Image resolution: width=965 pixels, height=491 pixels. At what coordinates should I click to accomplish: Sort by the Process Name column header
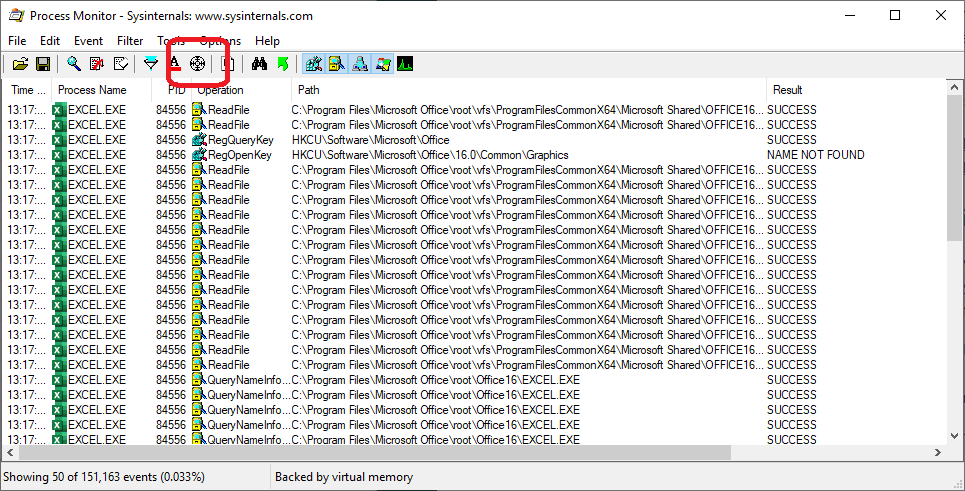[92, 90]
